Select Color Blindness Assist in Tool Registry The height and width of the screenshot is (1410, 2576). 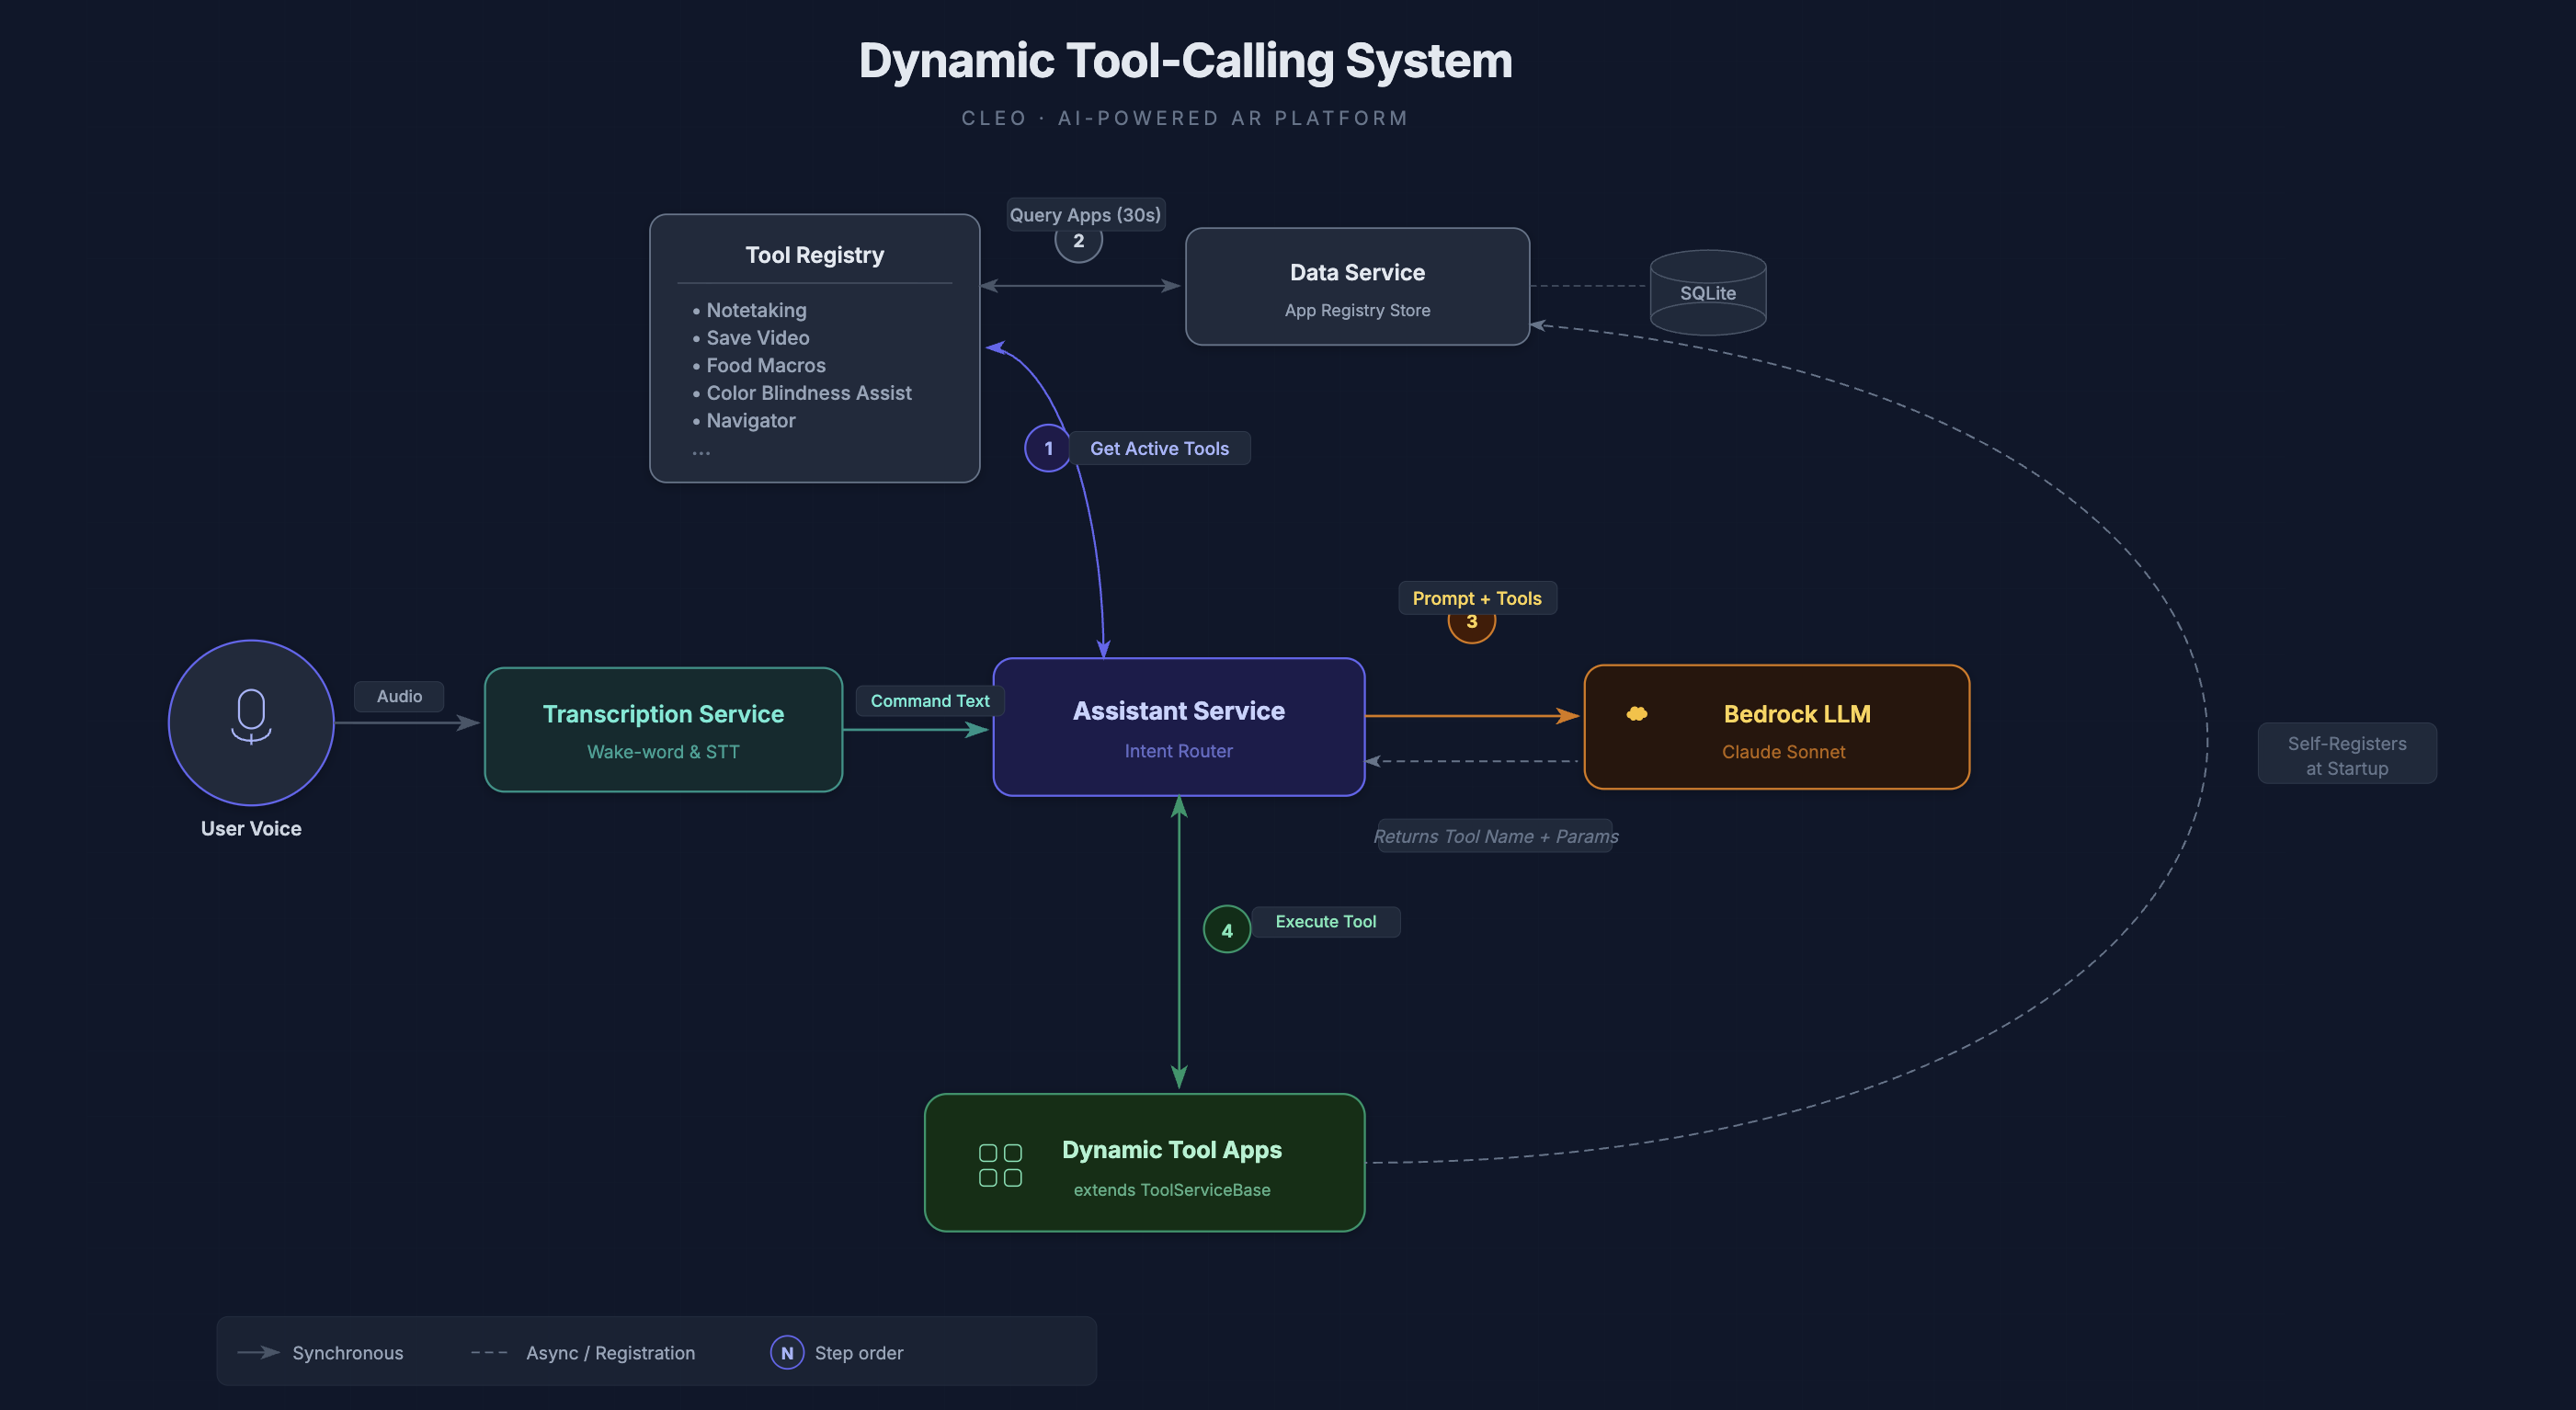[808, 393]
